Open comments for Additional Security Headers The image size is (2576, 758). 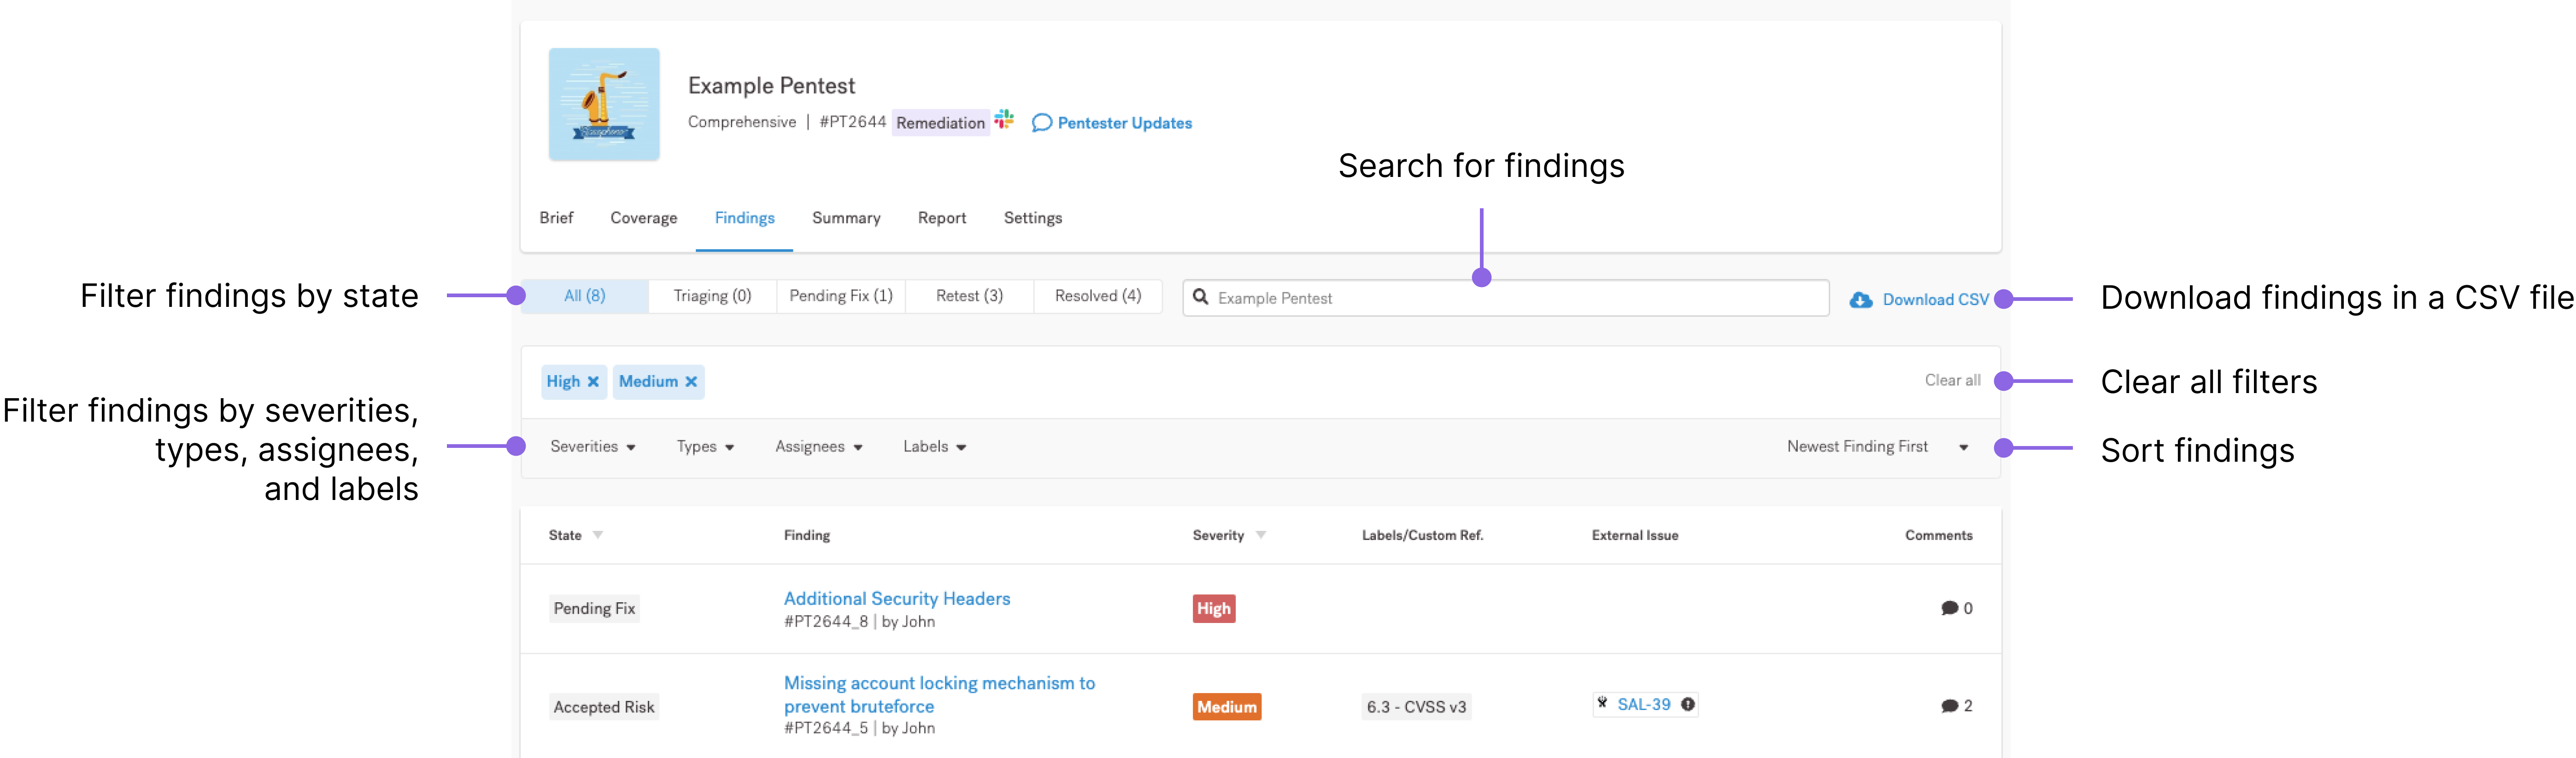pyautogui.click(x=1955, y=608)
